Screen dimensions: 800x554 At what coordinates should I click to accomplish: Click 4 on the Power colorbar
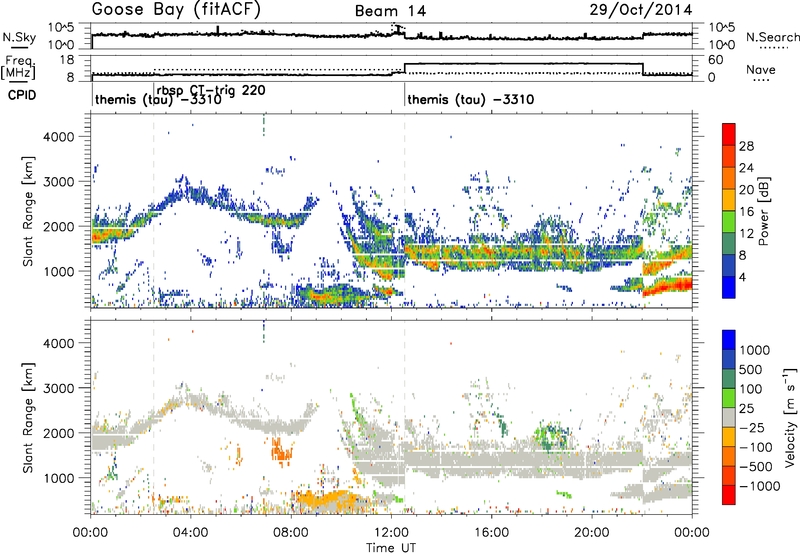(x=743, y=278)
